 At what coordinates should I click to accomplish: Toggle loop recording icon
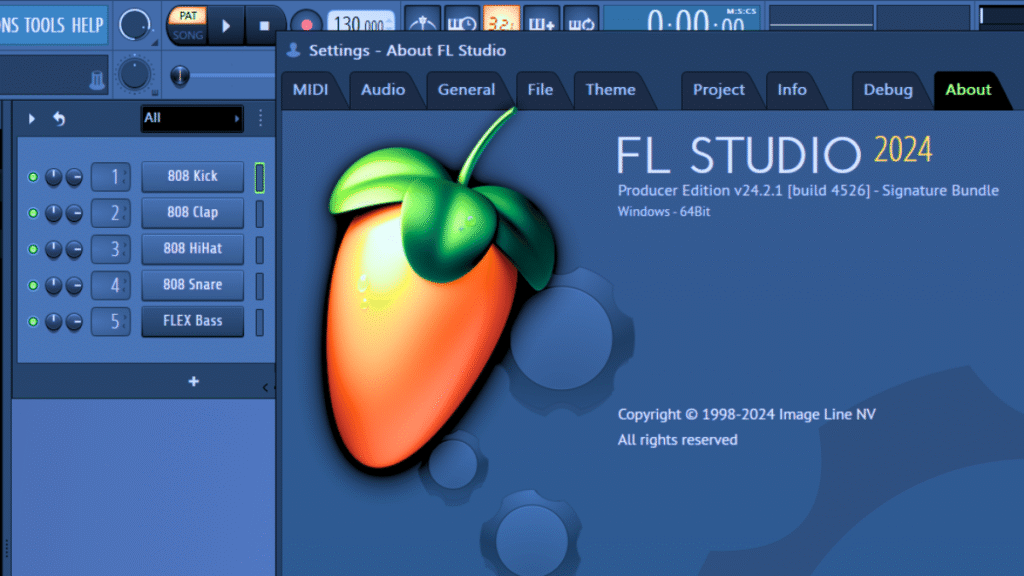click(x=581, y=22)
